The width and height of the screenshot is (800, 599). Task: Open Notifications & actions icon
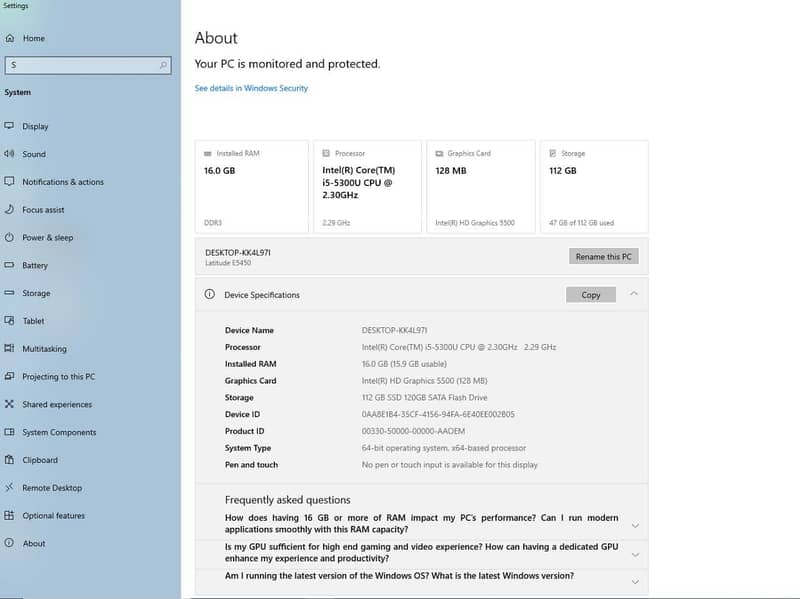pos(9,182)
